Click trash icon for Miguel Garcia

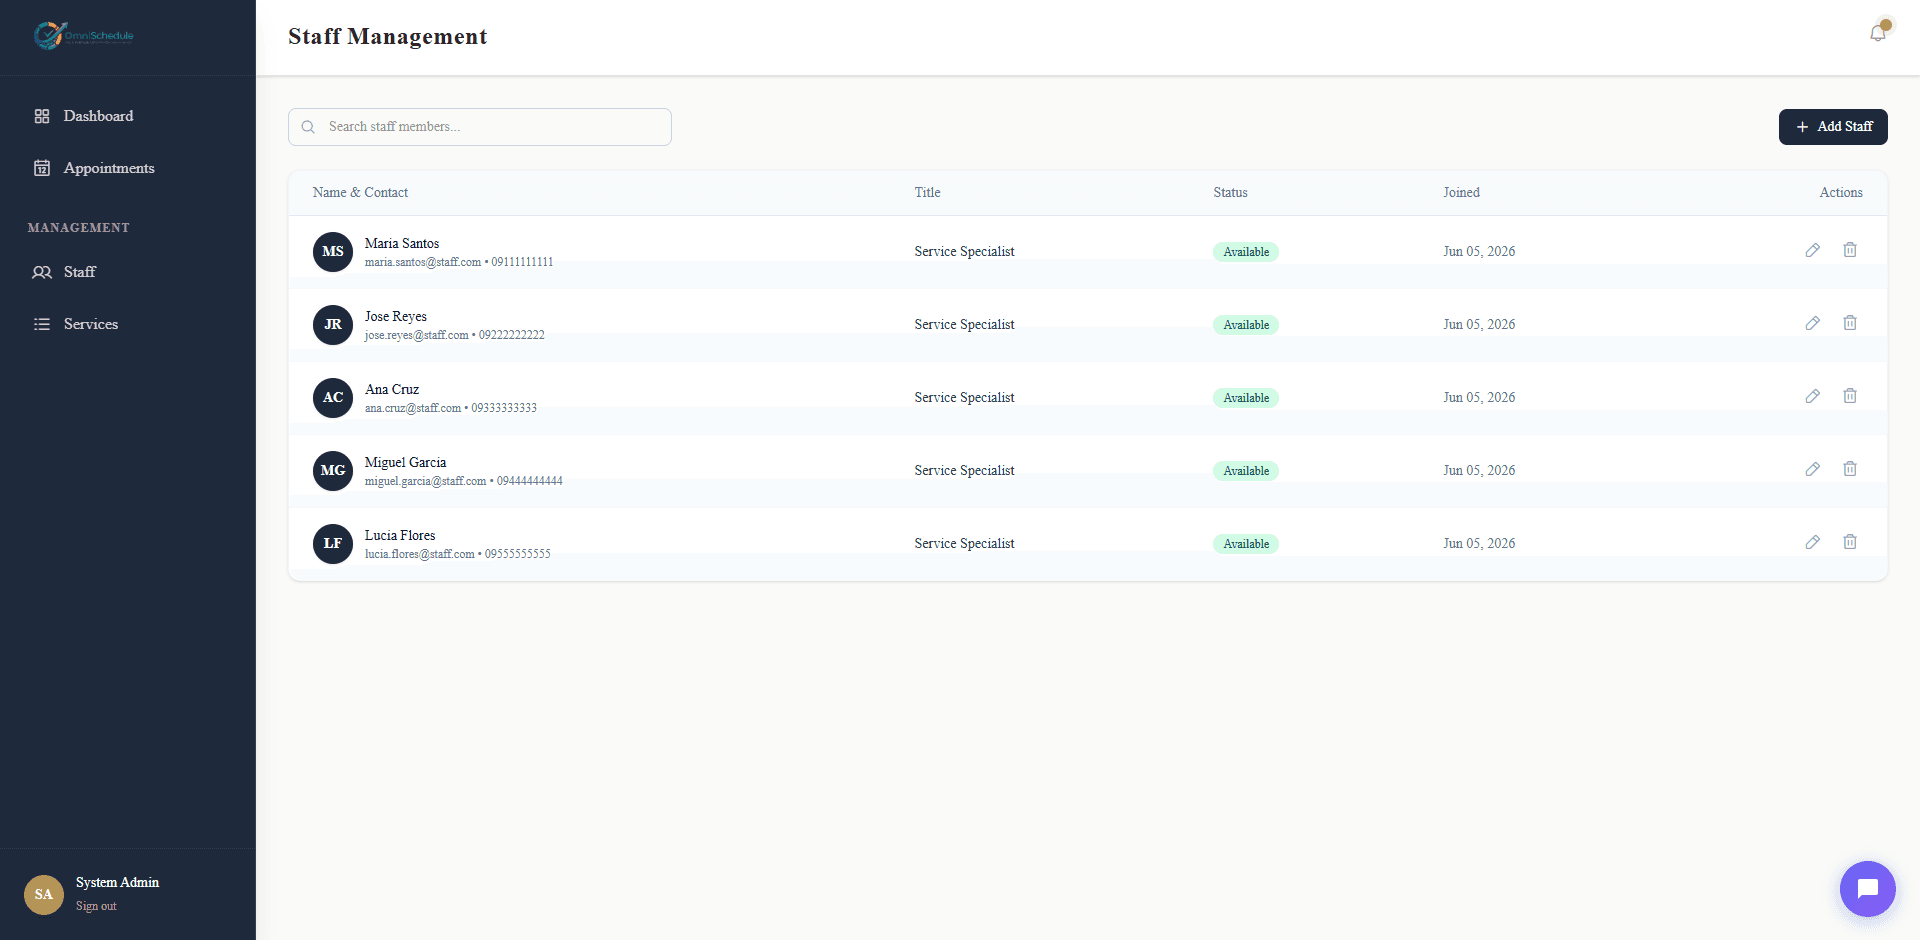click(1850, 469)
